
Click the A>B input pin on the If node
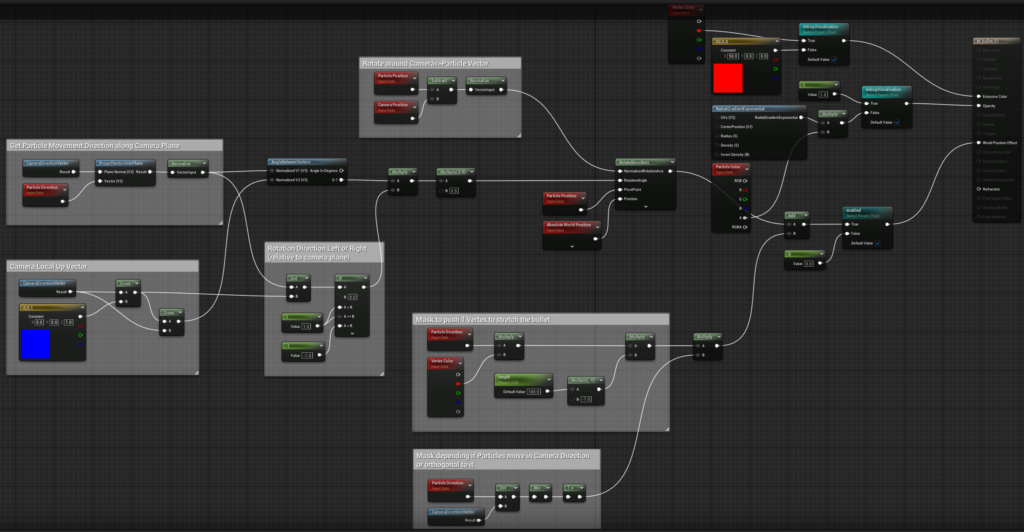pyautogui.click(x=340, y=307)
